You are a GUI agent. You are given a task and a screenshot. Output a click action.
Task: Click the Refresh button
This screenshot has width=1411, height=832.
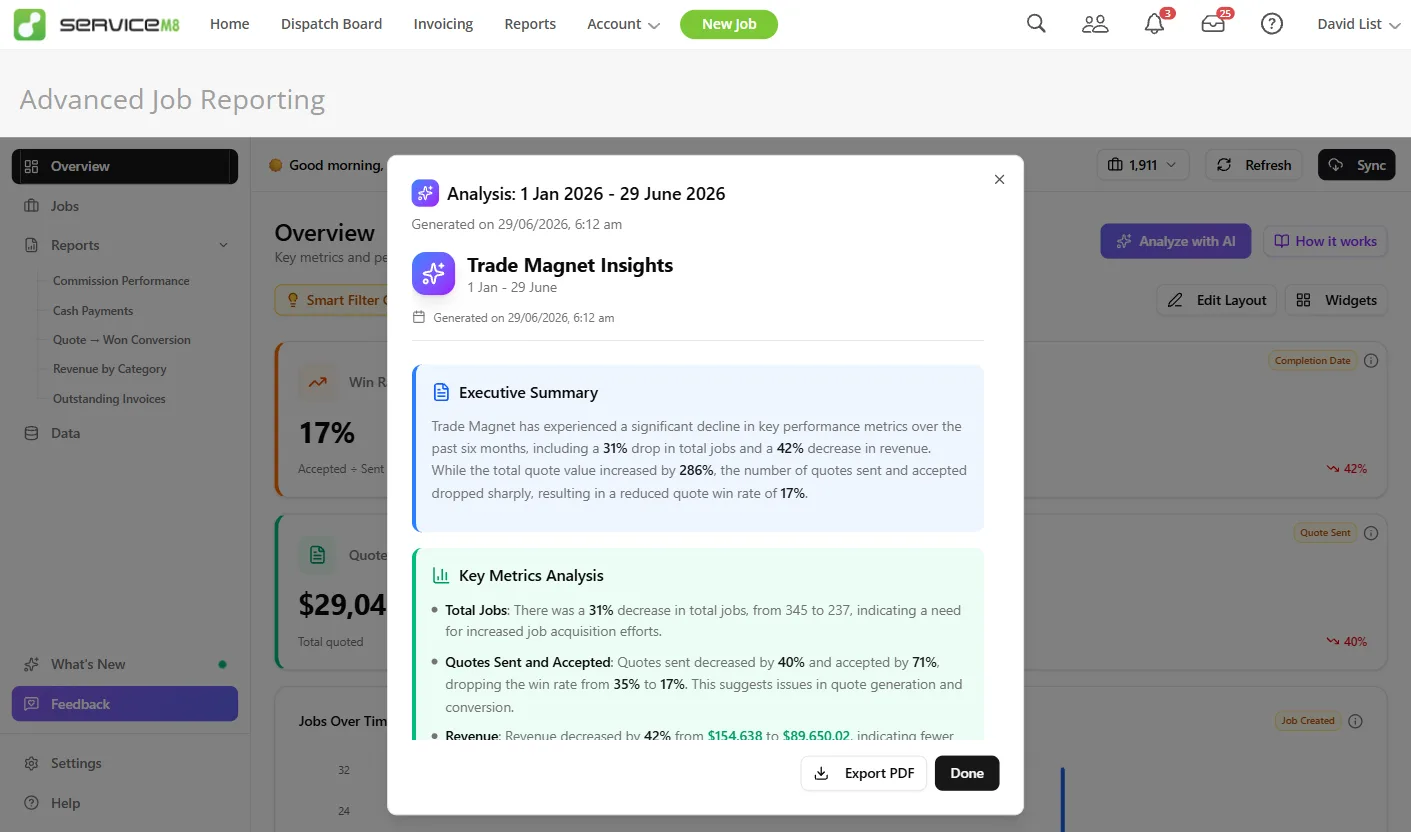(1254, 165)
